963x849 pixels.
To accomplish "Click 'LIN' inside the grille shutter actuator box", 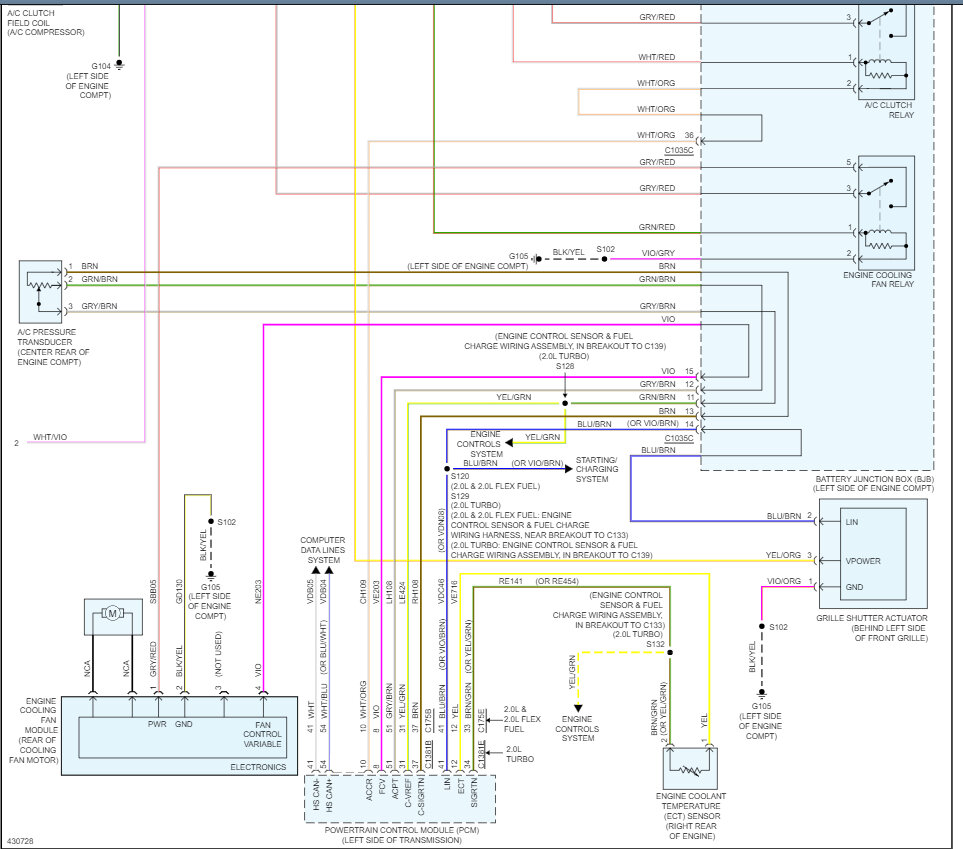I will (851, 522).
